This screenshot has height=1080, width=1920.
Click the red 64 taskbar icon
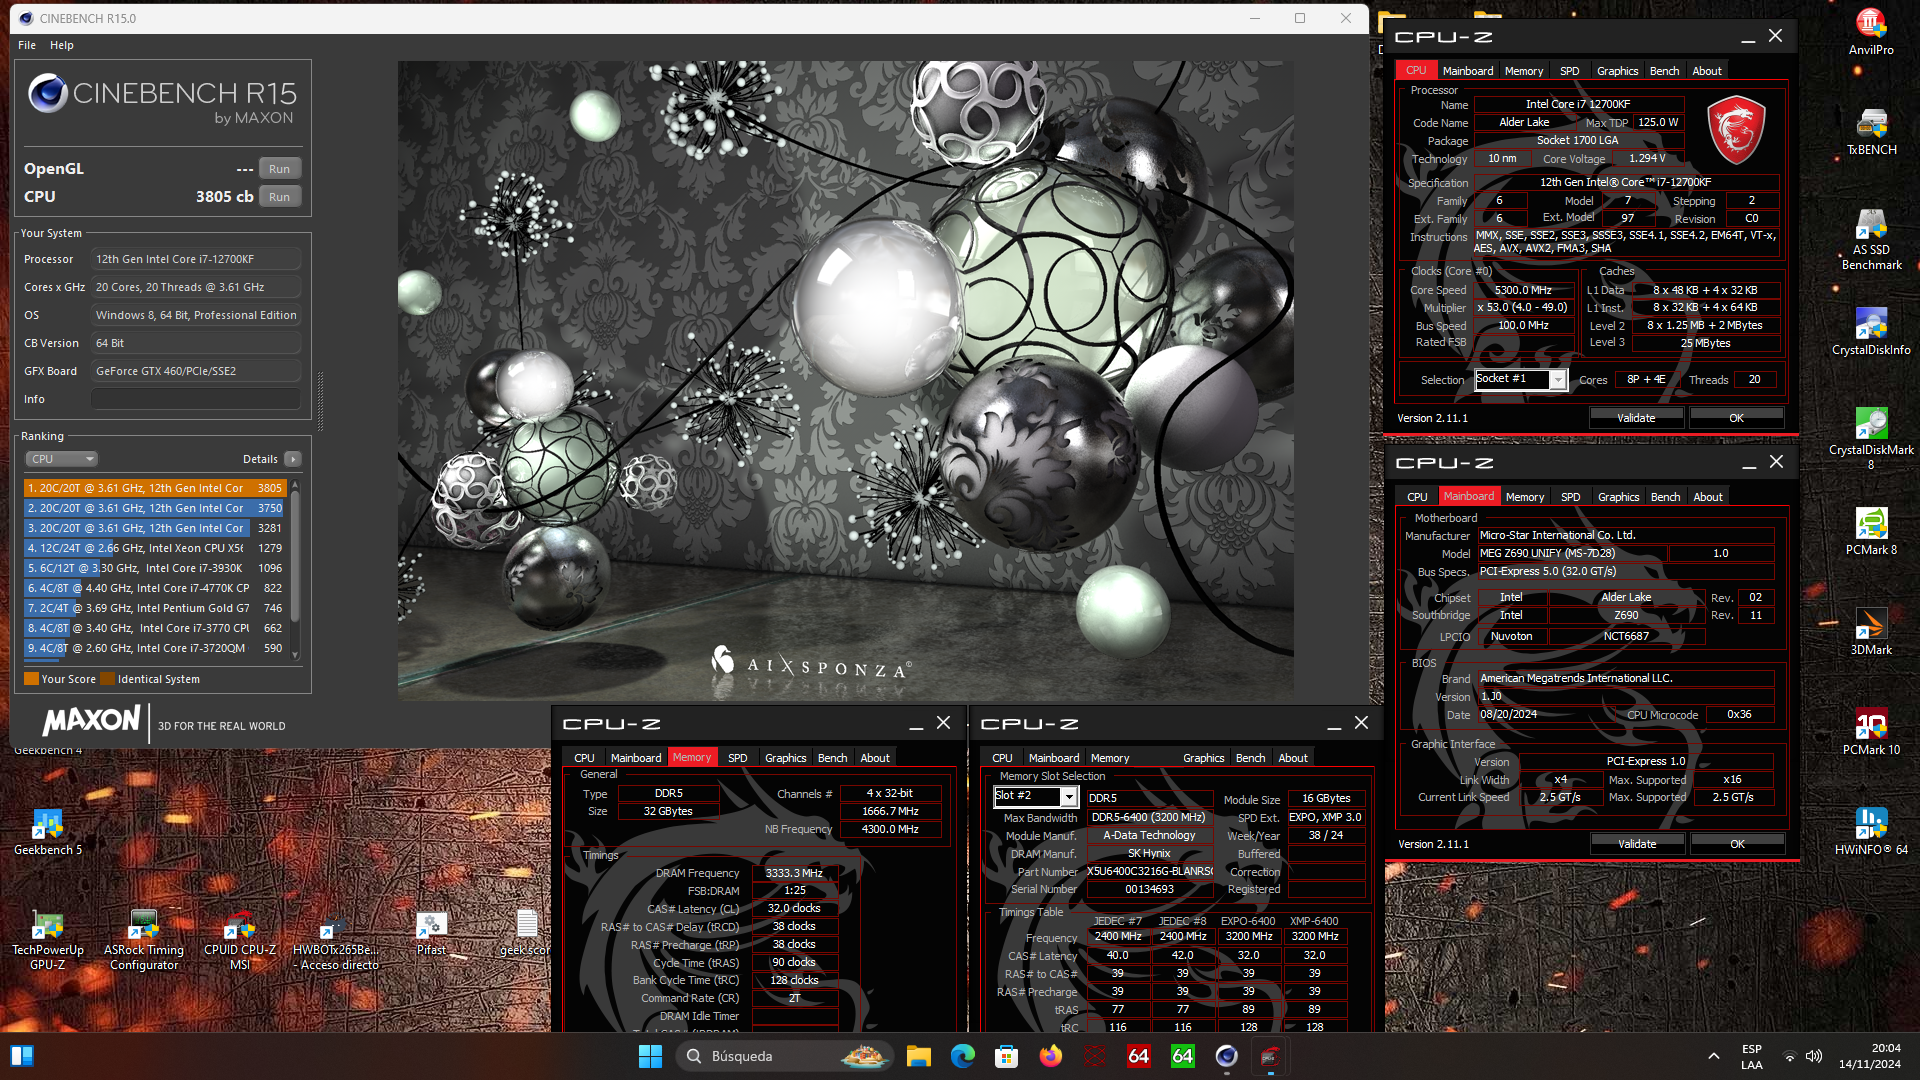[x=1138, y=1056]
